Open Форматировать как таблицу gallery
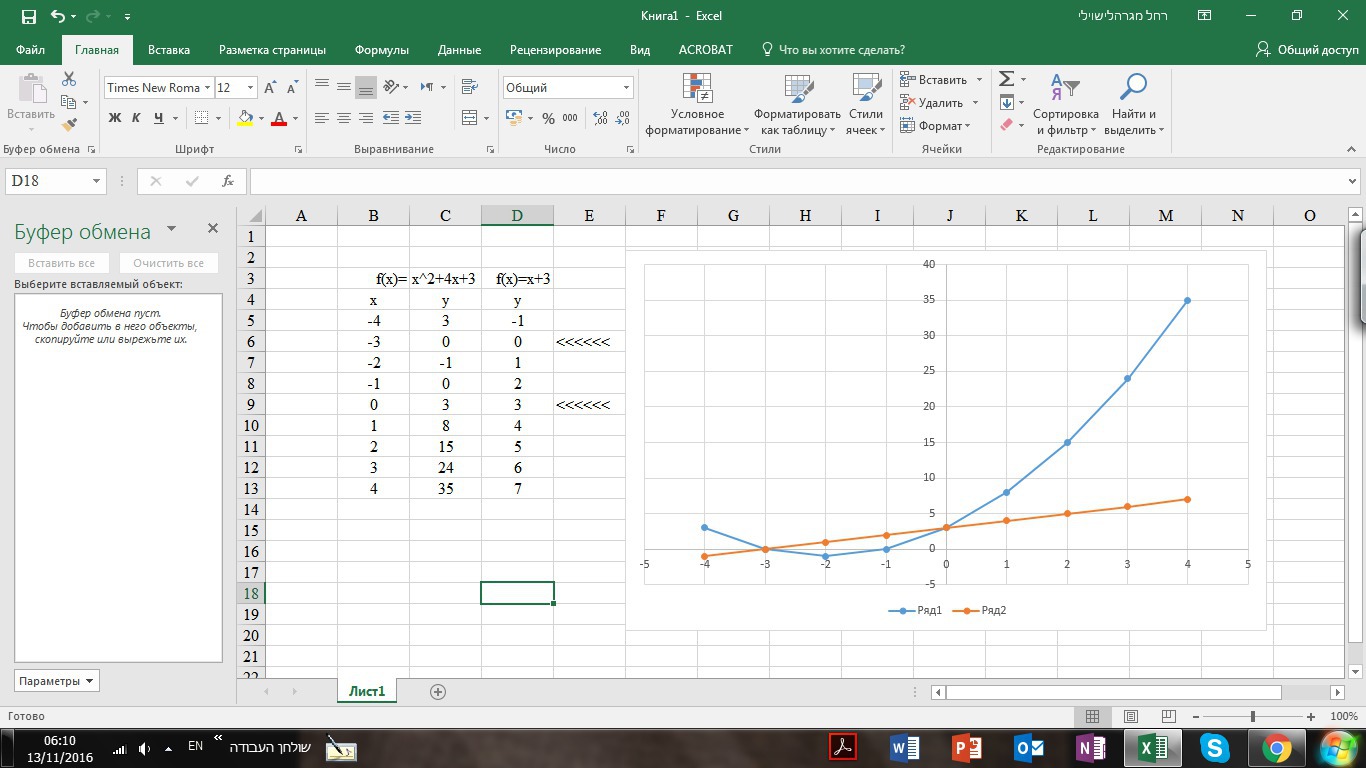Image resolution: width=1366 pixels, height=768 pixels. tap(797, 104)
